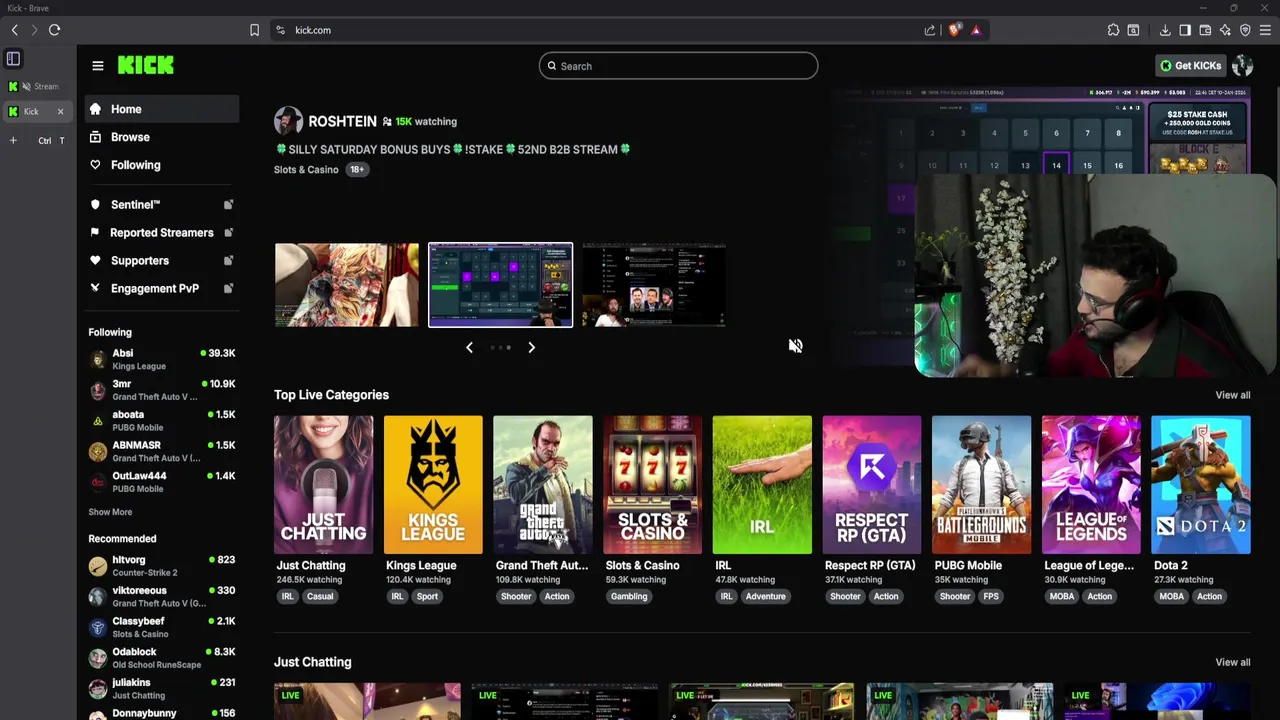
Task: Open Brave VPN shield icon
Action: coord(1245,30)
